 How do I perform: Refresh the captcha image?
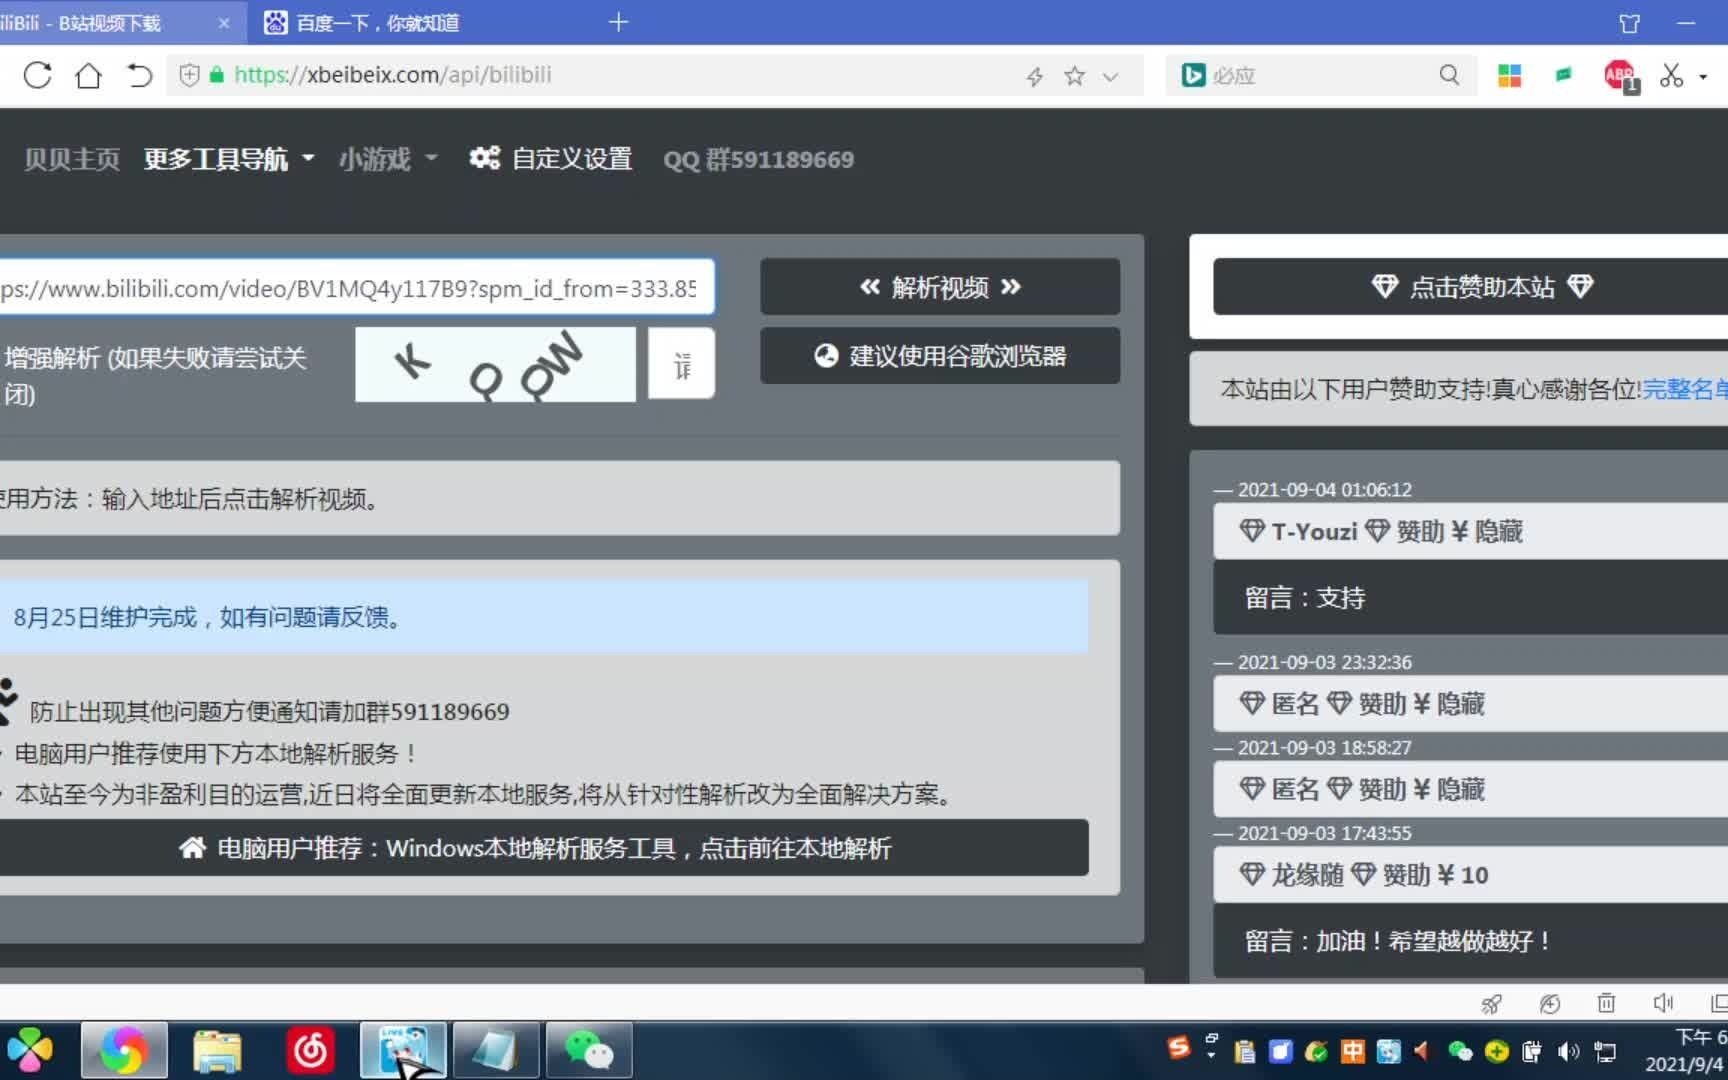495,364
